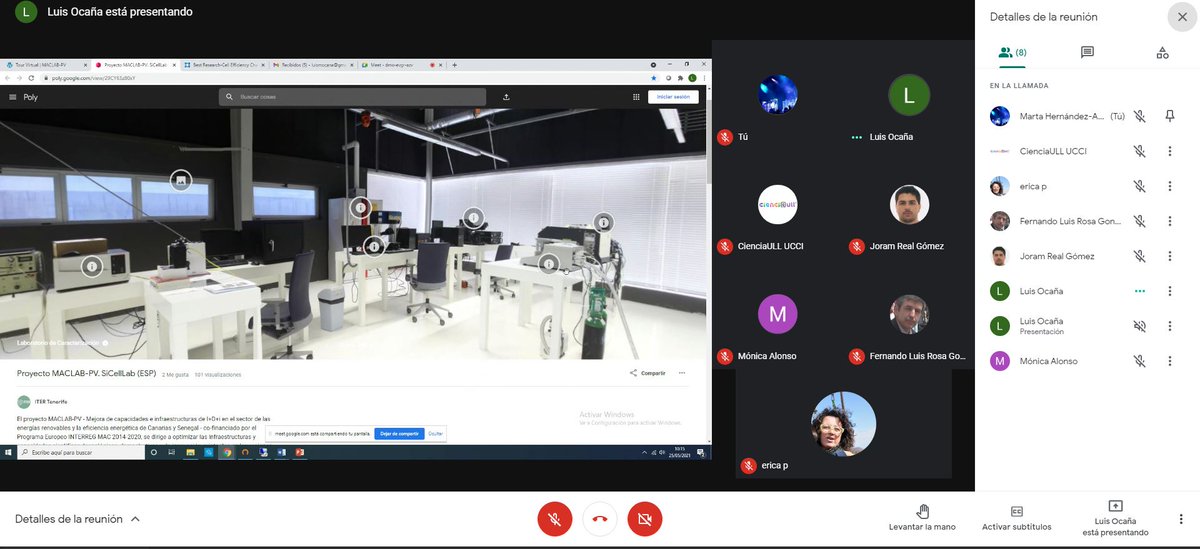The image size is (1200, 549).
Task: Switch to the chat tab
Action: [1087, 52]
